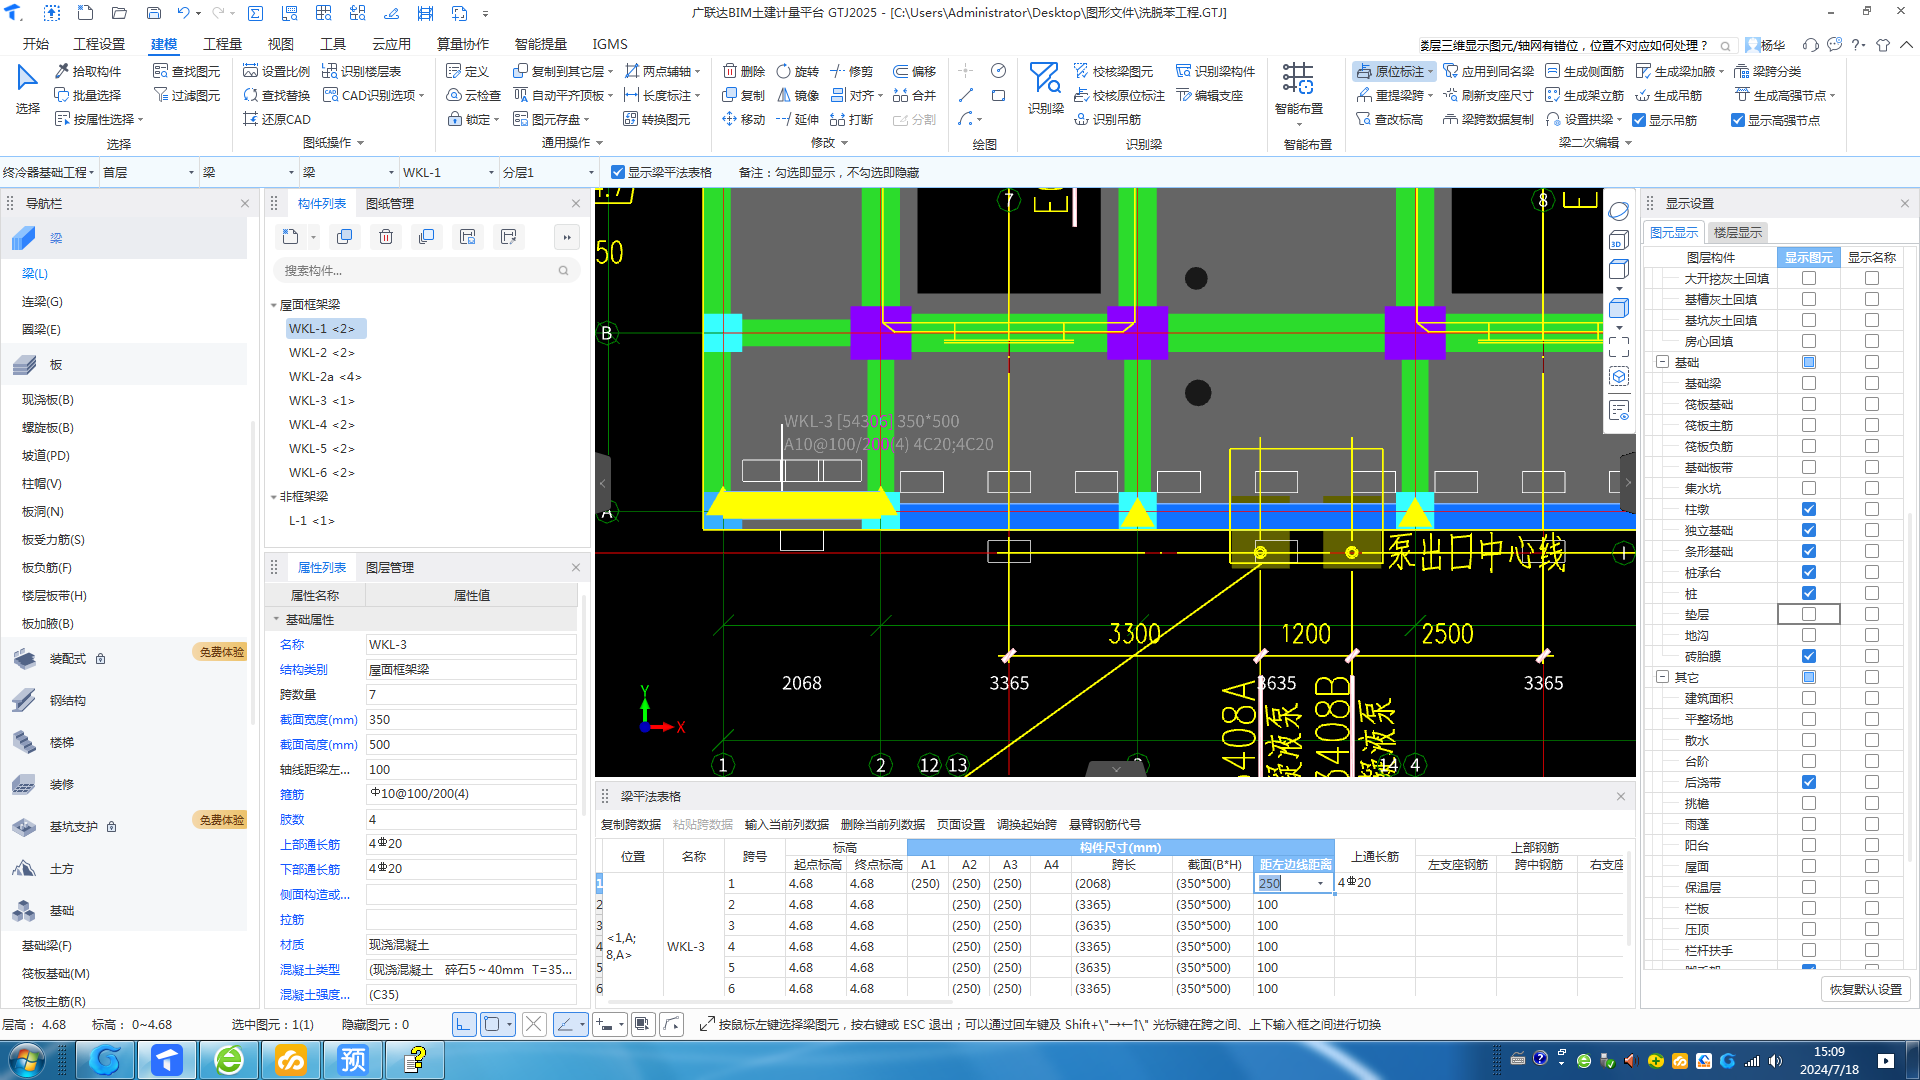Click the 拾取构件 (pick component) tool
This screenshot has width=1920, height=1080.
point(88,71)
